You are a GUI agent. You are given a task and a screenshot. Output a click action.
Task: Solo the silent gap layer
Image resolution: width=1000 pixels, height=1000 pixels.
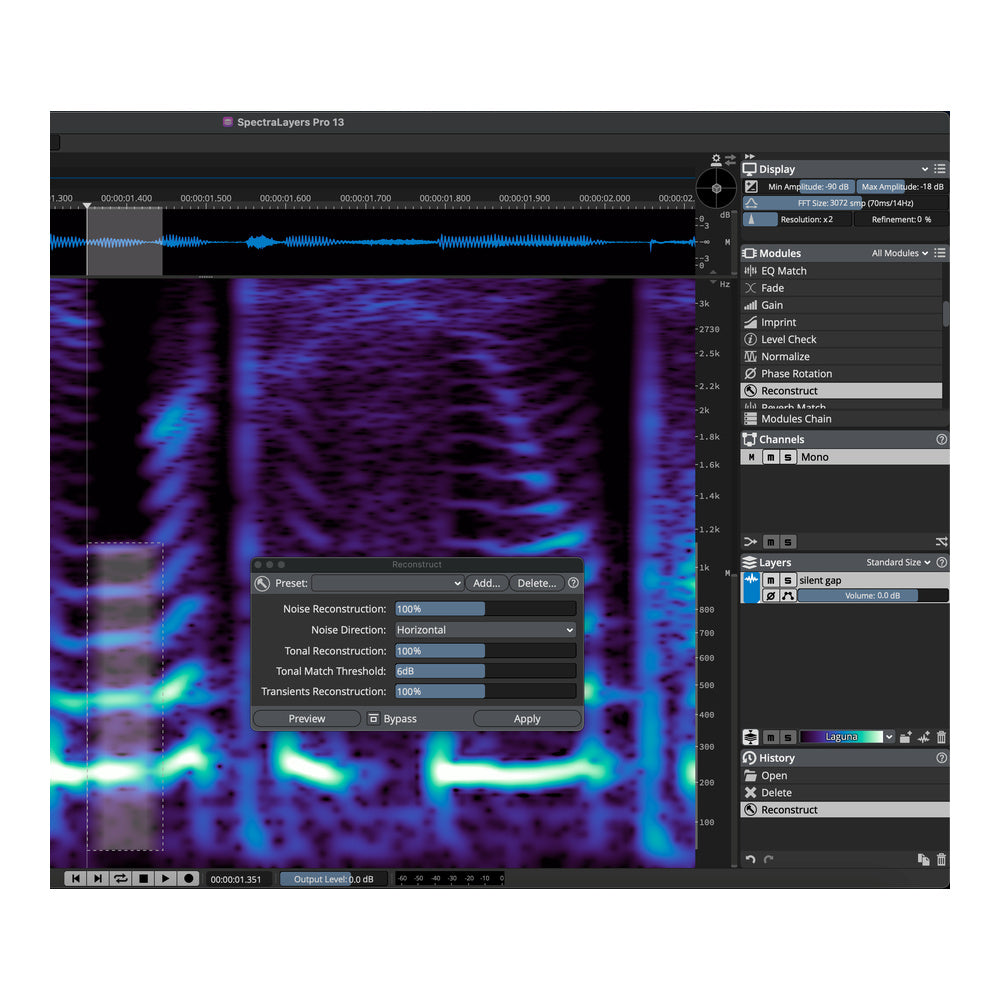pos(788,580)
